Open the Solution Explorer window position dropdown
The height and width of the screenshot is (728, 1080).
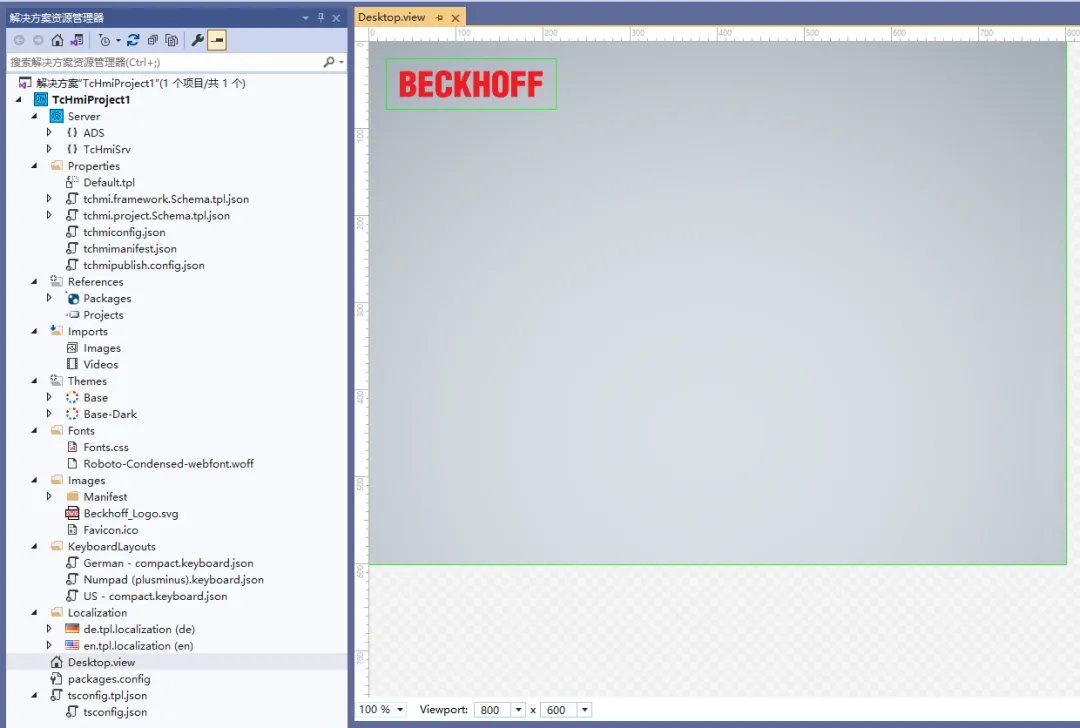pos(305,18)
